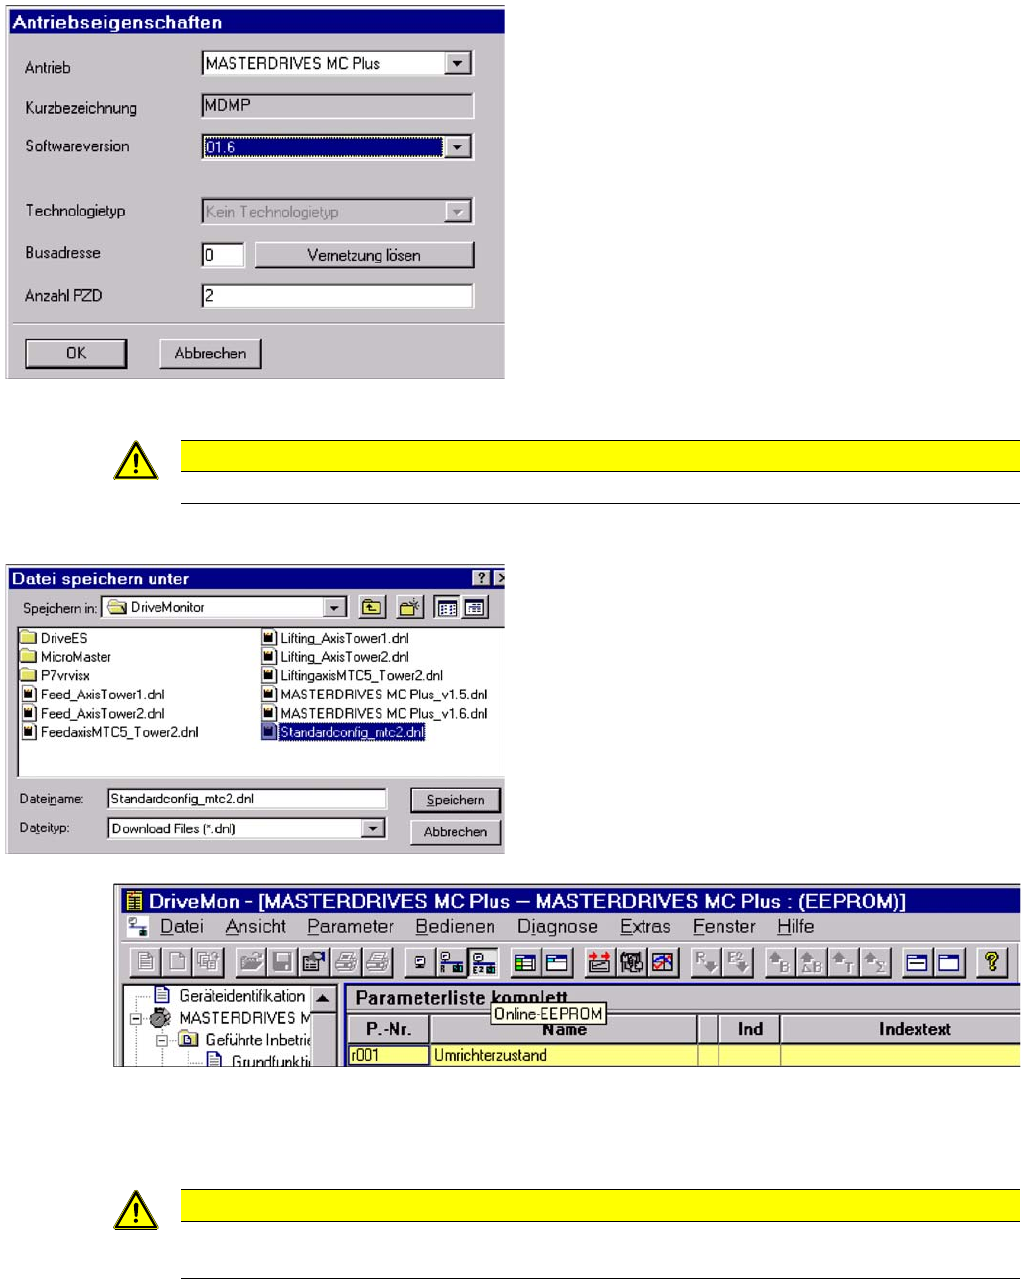Viewport: 1021px width, 1279px height.
Task: Go up one folder level in save dialog
Action: (372, 607)
